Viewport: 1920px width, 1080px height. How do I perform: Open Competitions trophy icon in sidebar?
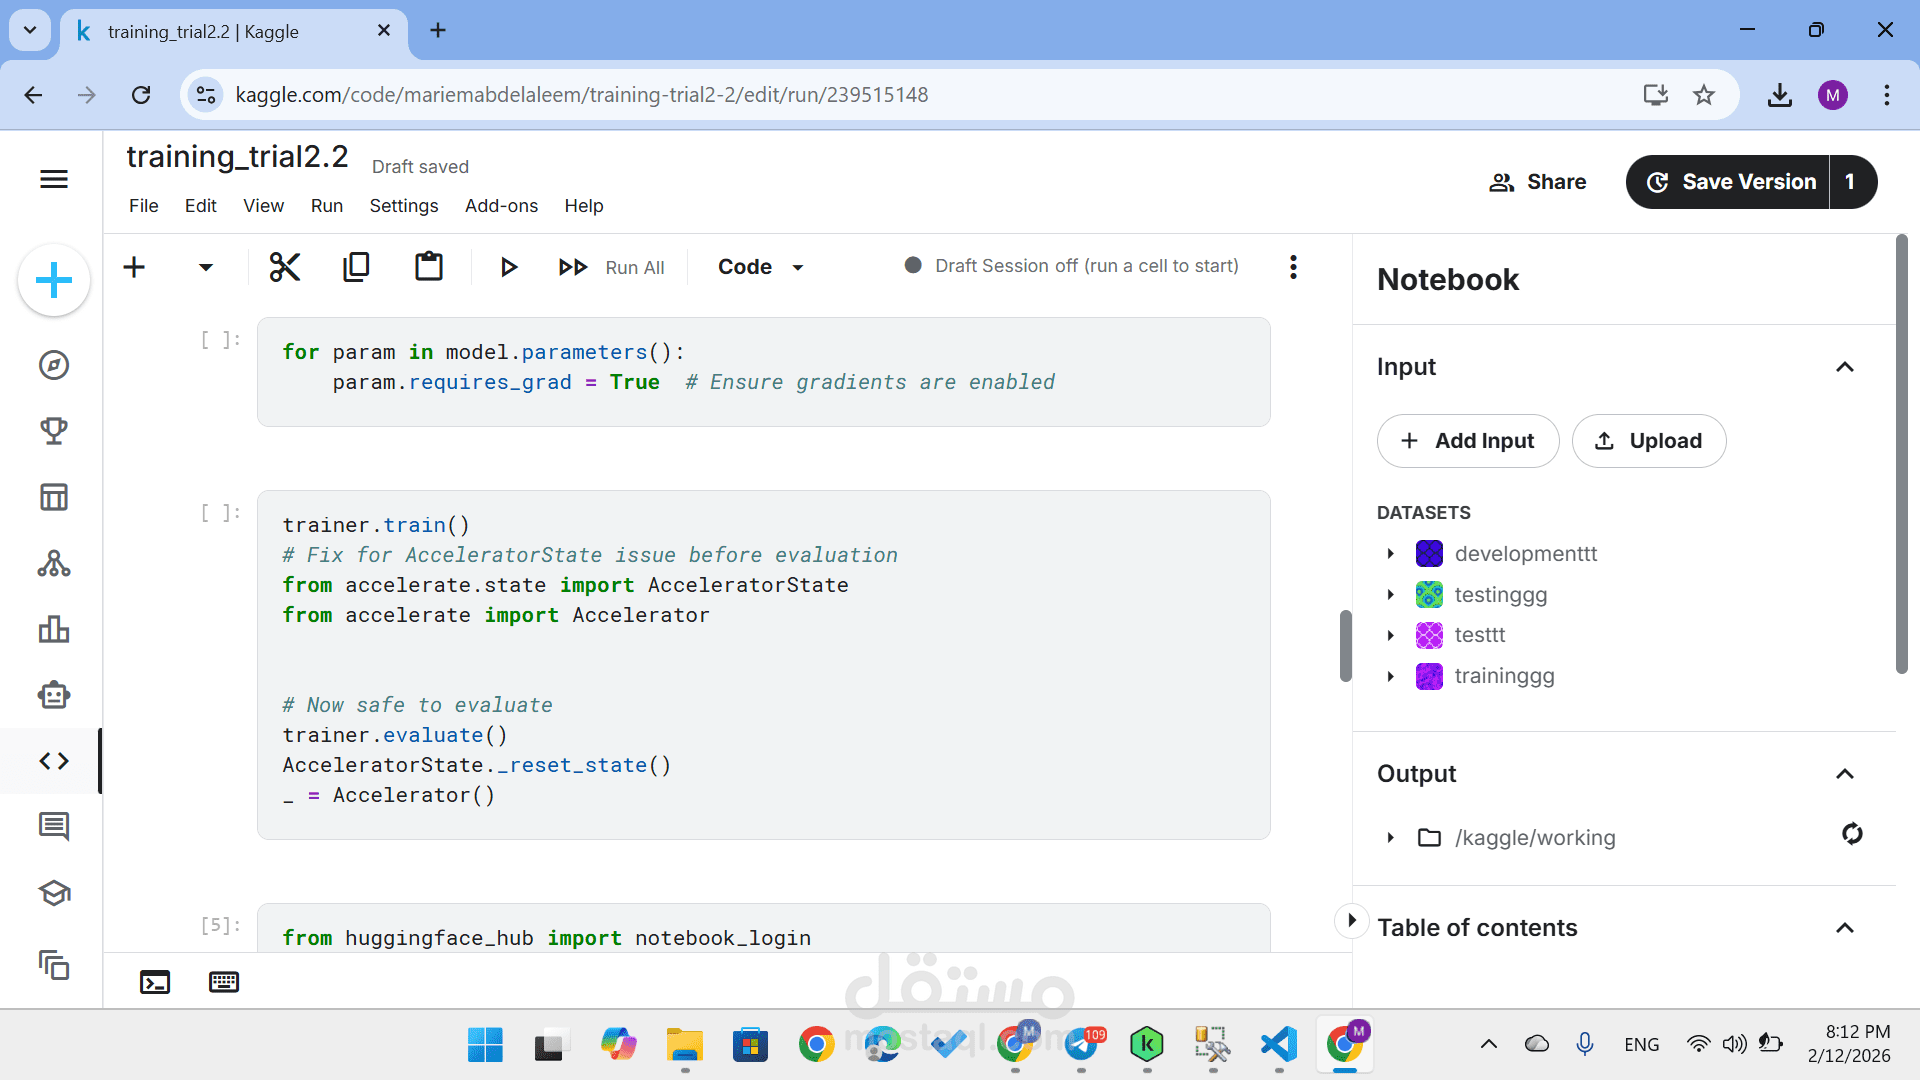coord(54,431)
